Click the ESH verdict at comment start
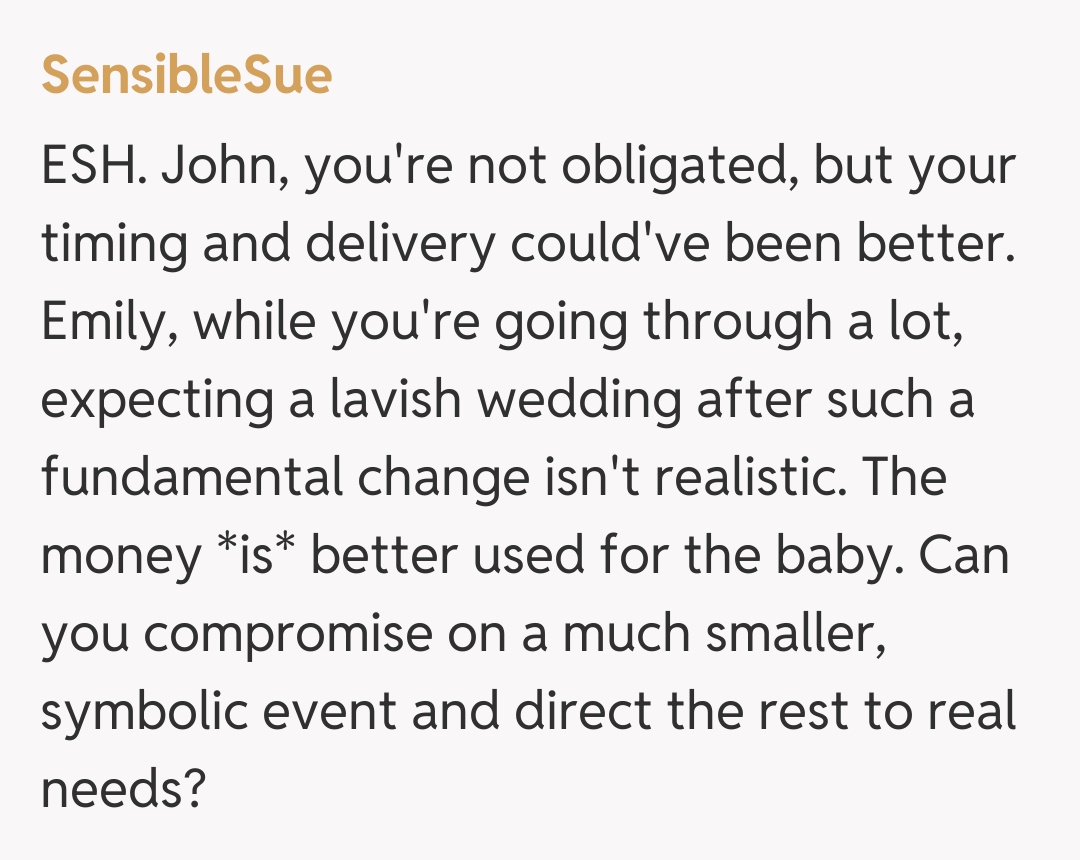The image size is (1080, 860). pyautogui.click(x=94, y=169)
